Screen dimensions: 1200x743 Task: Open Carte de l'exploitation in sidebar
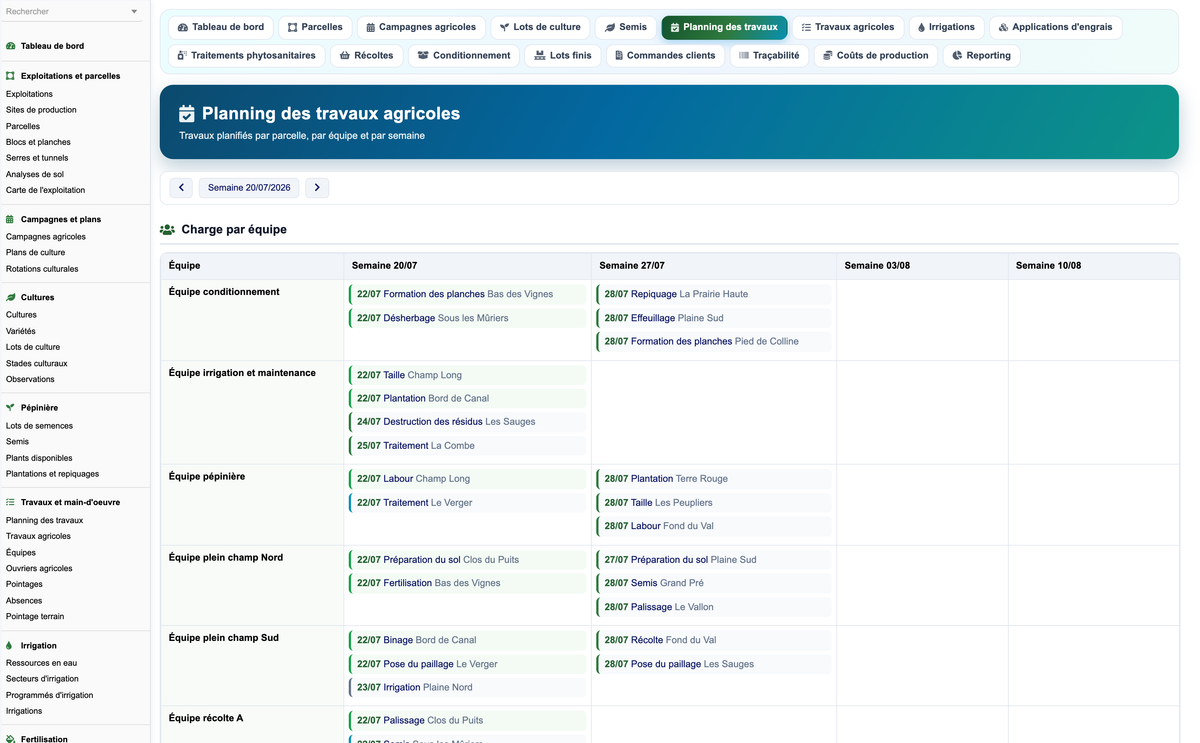pos(45,190)
